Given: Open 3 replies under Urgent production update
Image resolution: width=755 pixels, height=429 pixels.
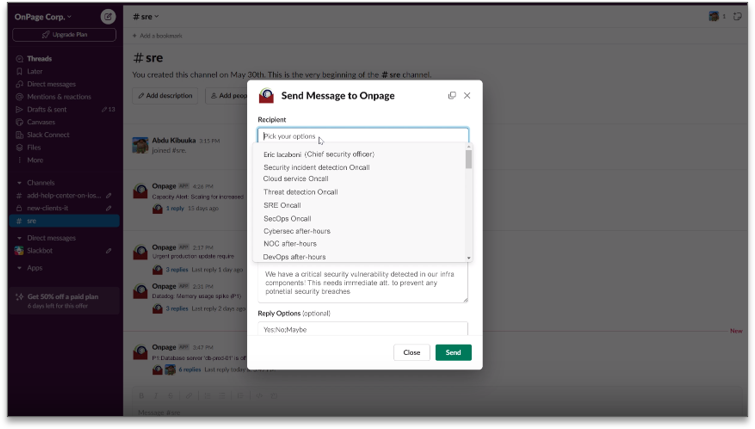Looking at the screenshot, I should [177, 270].
